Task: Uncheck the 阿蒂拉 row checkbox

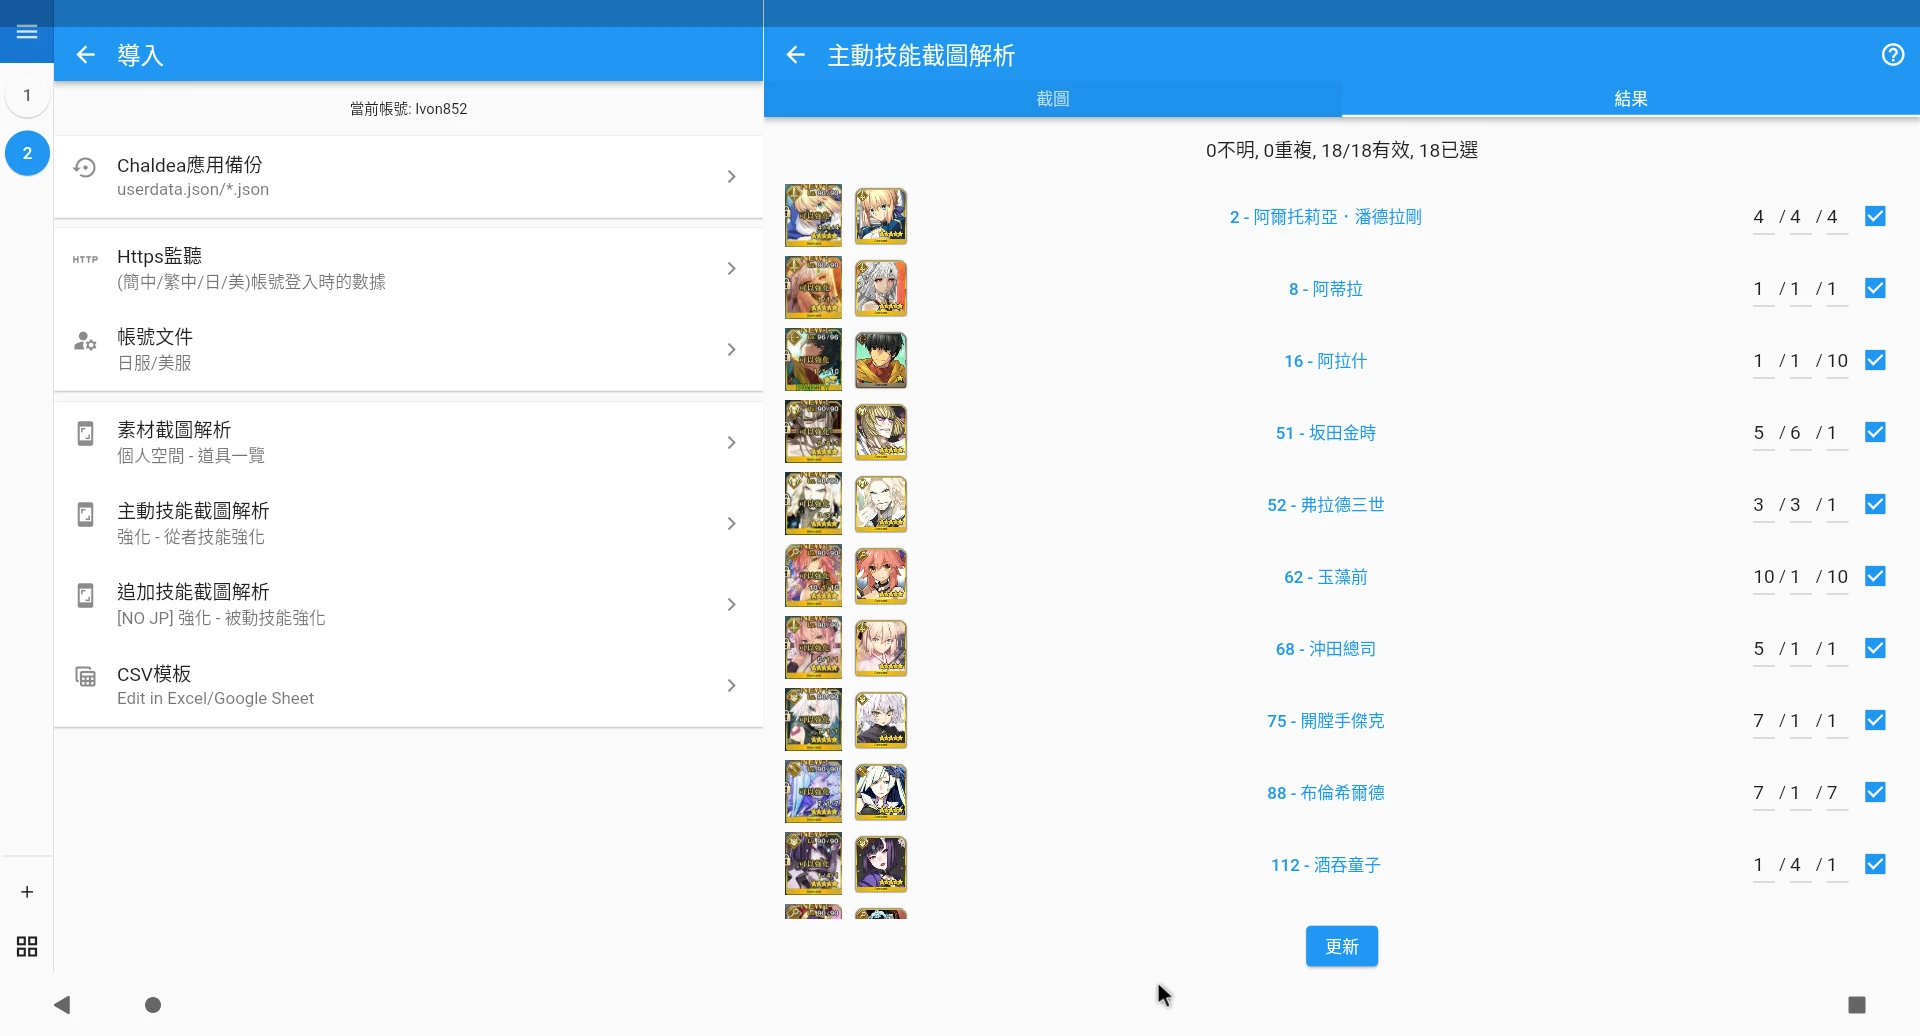Action: pos(1876,288)
